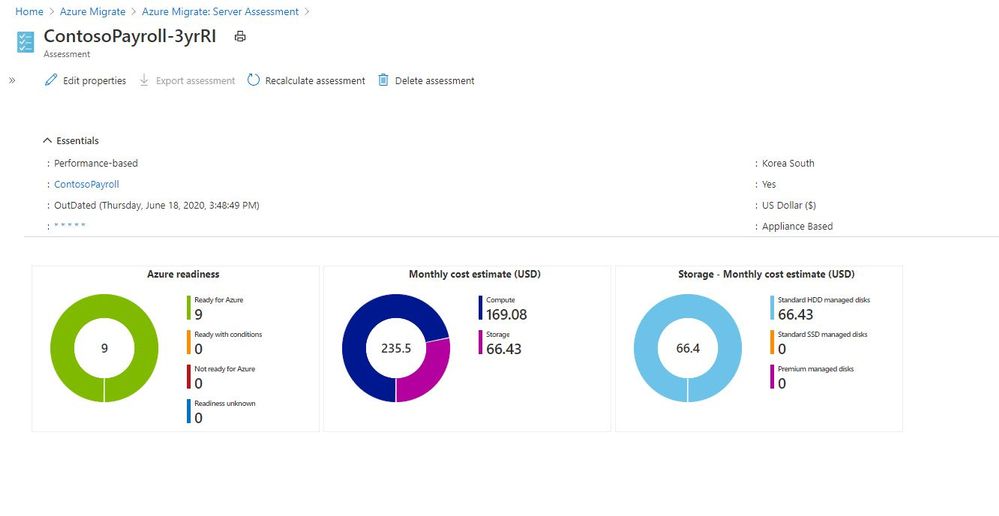Screen dimensions: 999x516
Task: Open Azure Migrate breadcrumb link
Action: click(x=92, y=11)
